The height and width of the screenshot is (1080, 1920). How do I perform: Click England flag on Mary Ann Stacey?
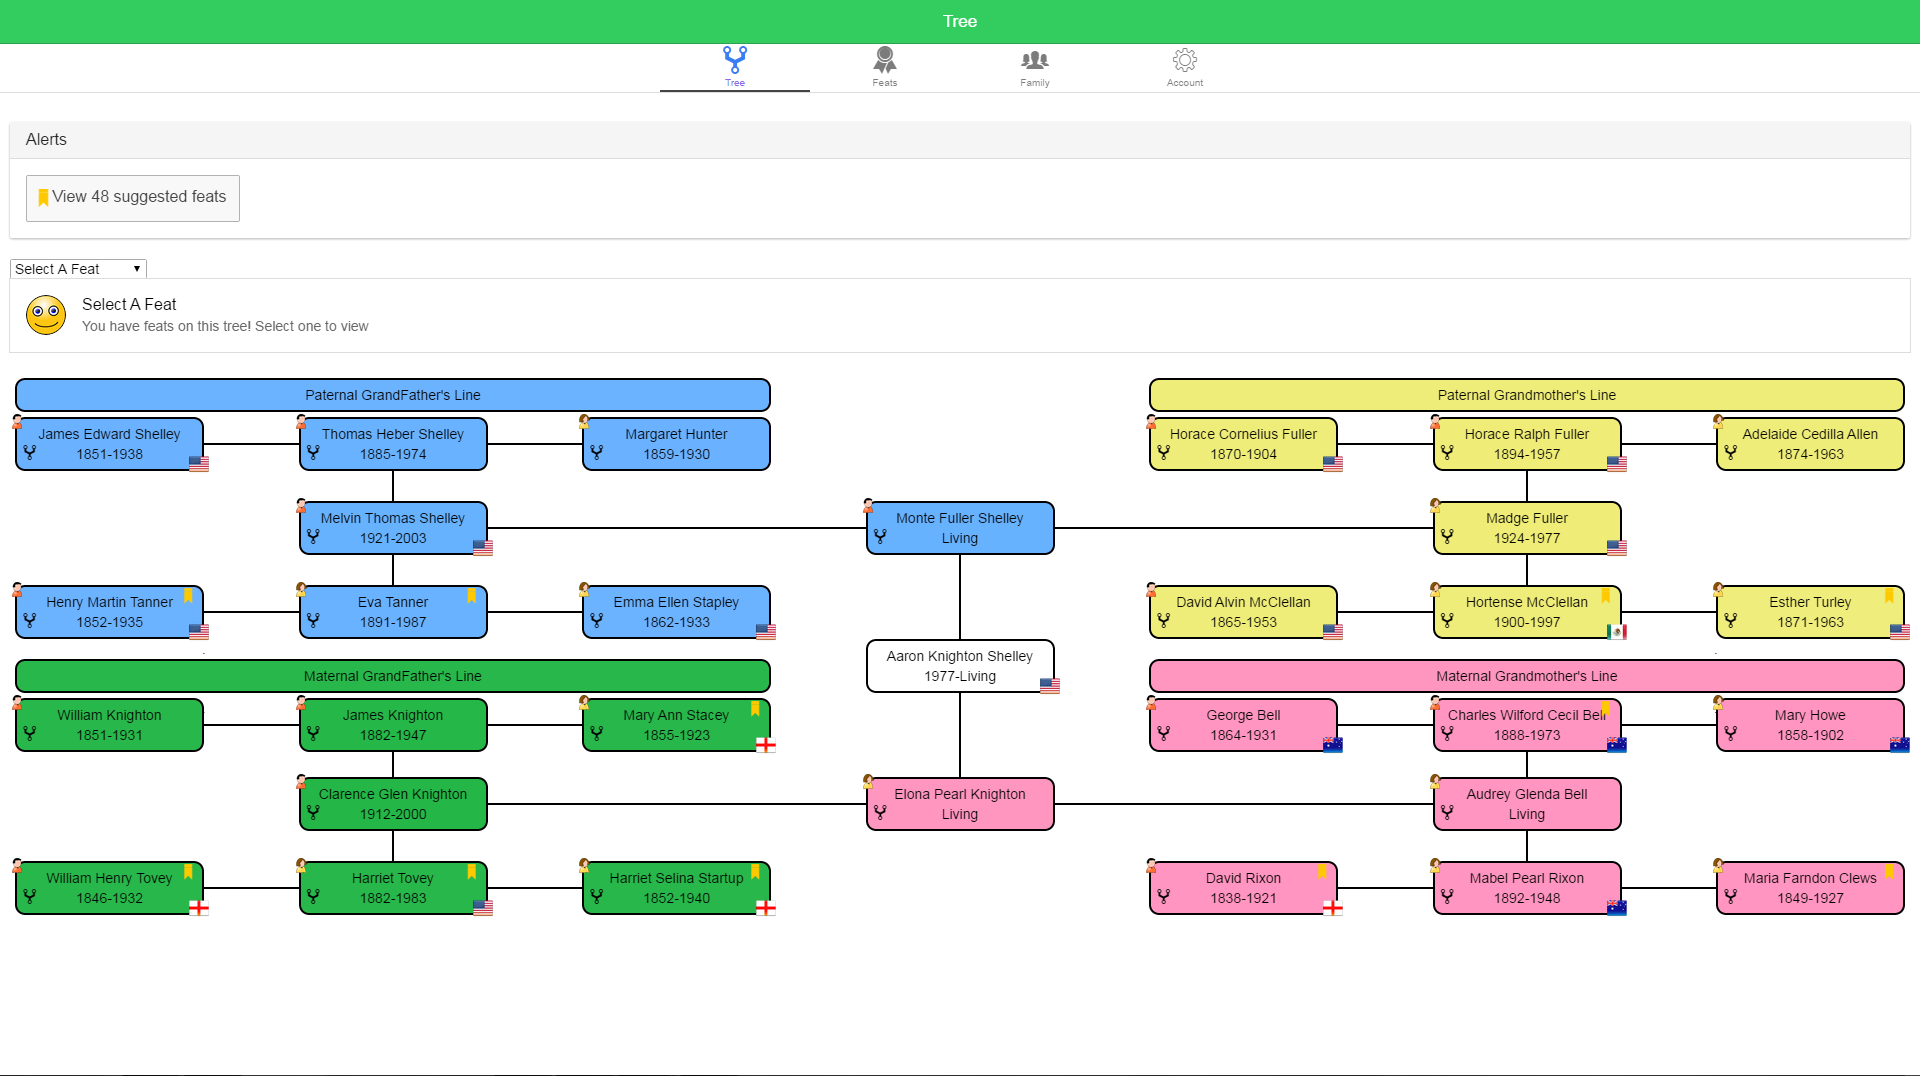766,744
